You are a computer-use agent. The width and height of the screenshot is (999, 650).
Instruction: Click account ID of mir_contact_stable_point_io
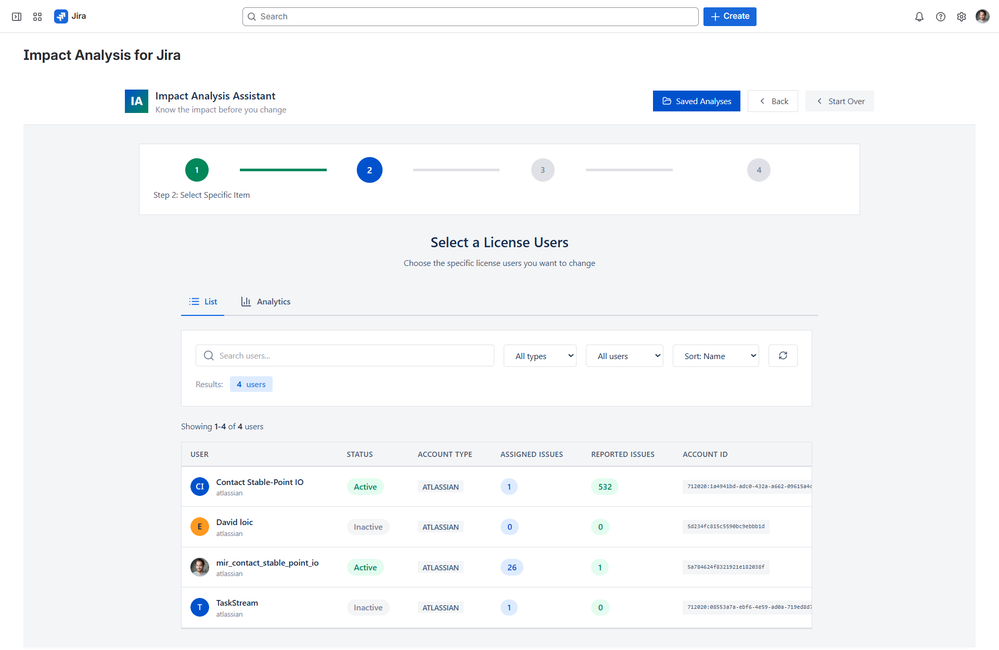tap(726, 567)
